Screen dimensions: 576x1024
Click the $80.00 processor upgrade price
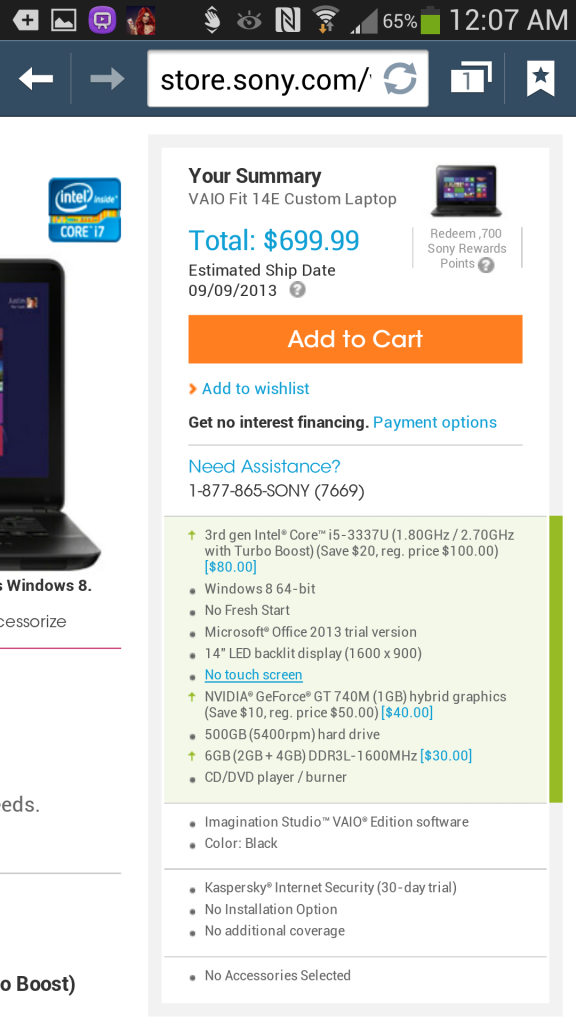pos(231,567)
